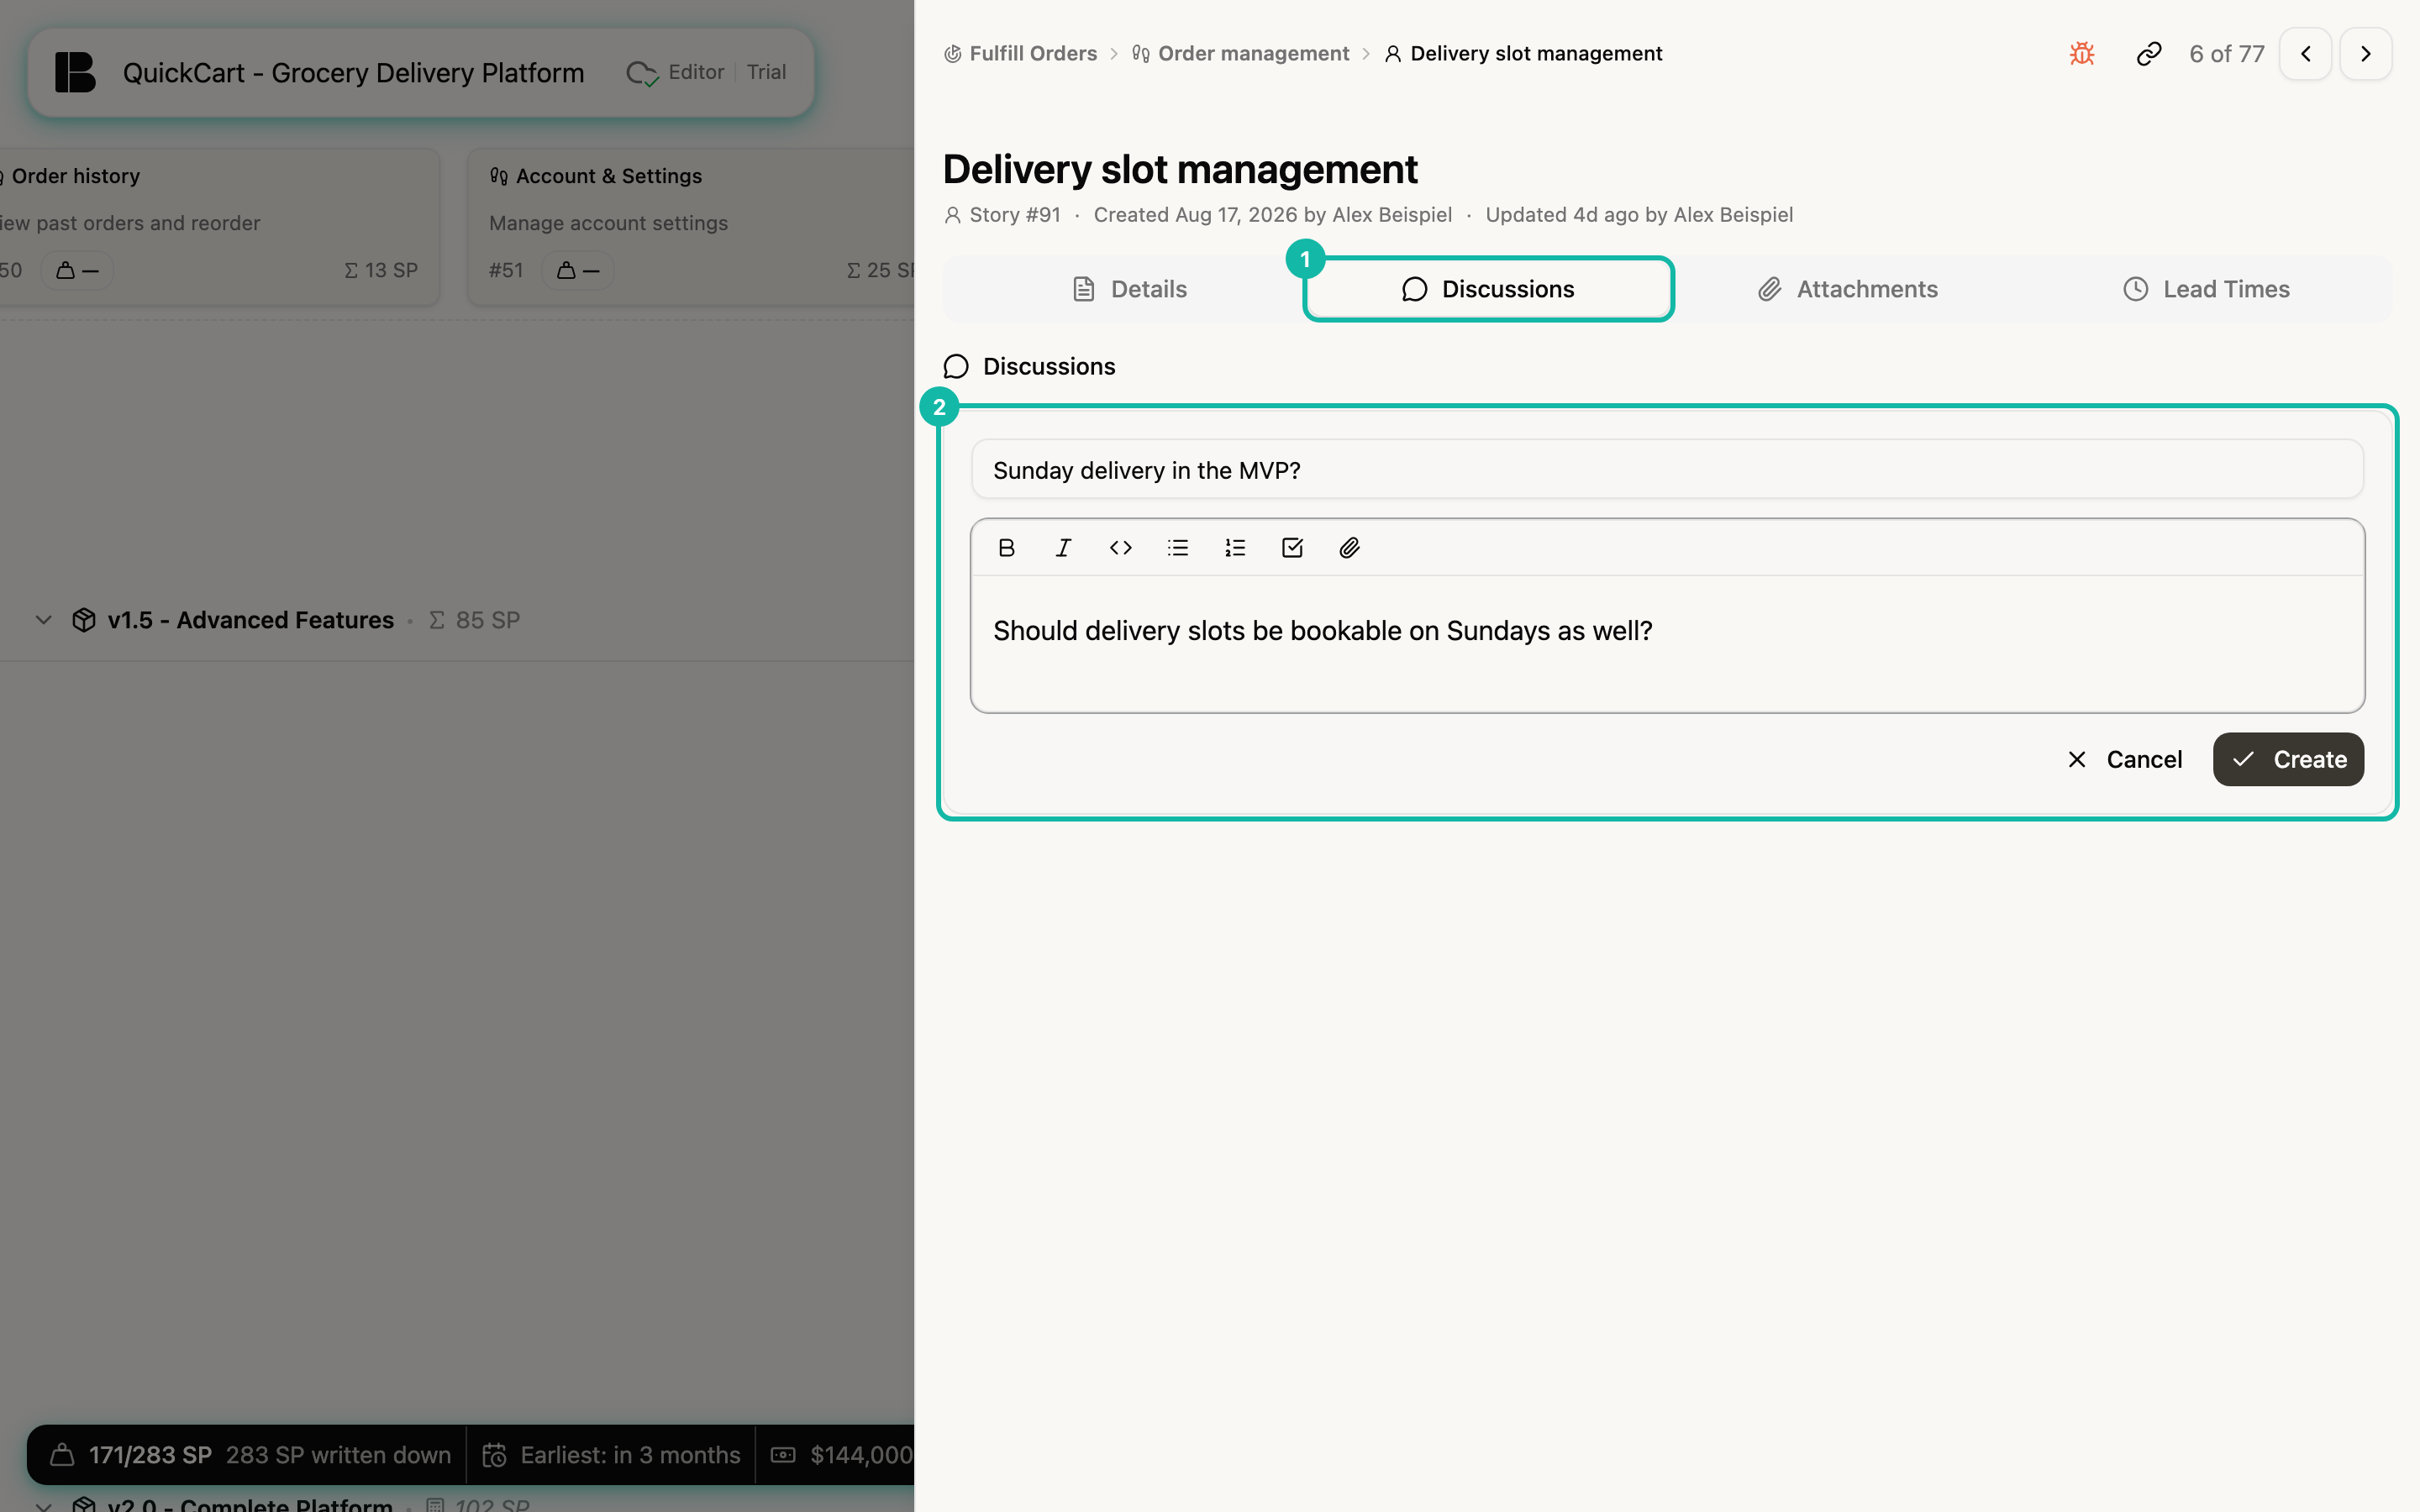Attach a file via the paperclip icon
The image size is (2420, 1512).
click(x=1349, y=547)
